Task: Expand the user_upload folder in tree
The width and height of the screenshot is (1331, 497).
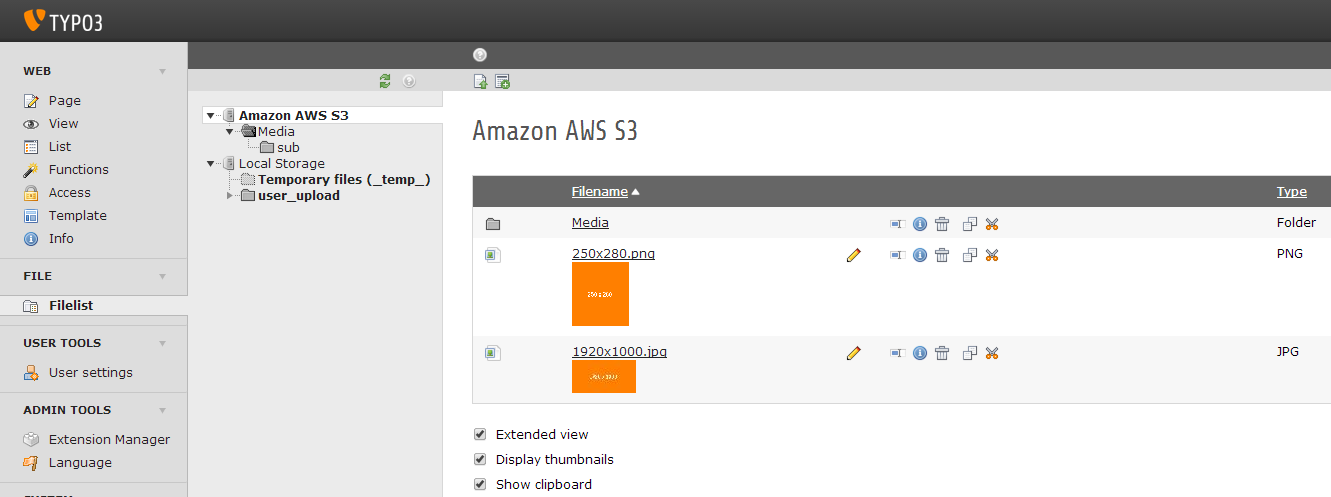Action: tap(229, 196)
